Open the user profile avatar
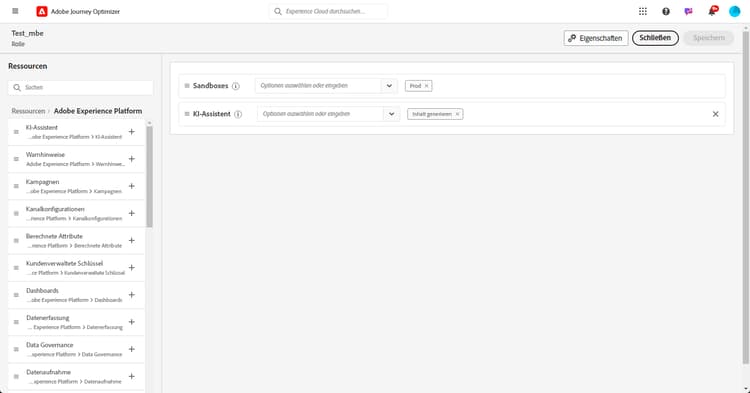The height and width of the screenshot is (393, 750). pos(735,11)
